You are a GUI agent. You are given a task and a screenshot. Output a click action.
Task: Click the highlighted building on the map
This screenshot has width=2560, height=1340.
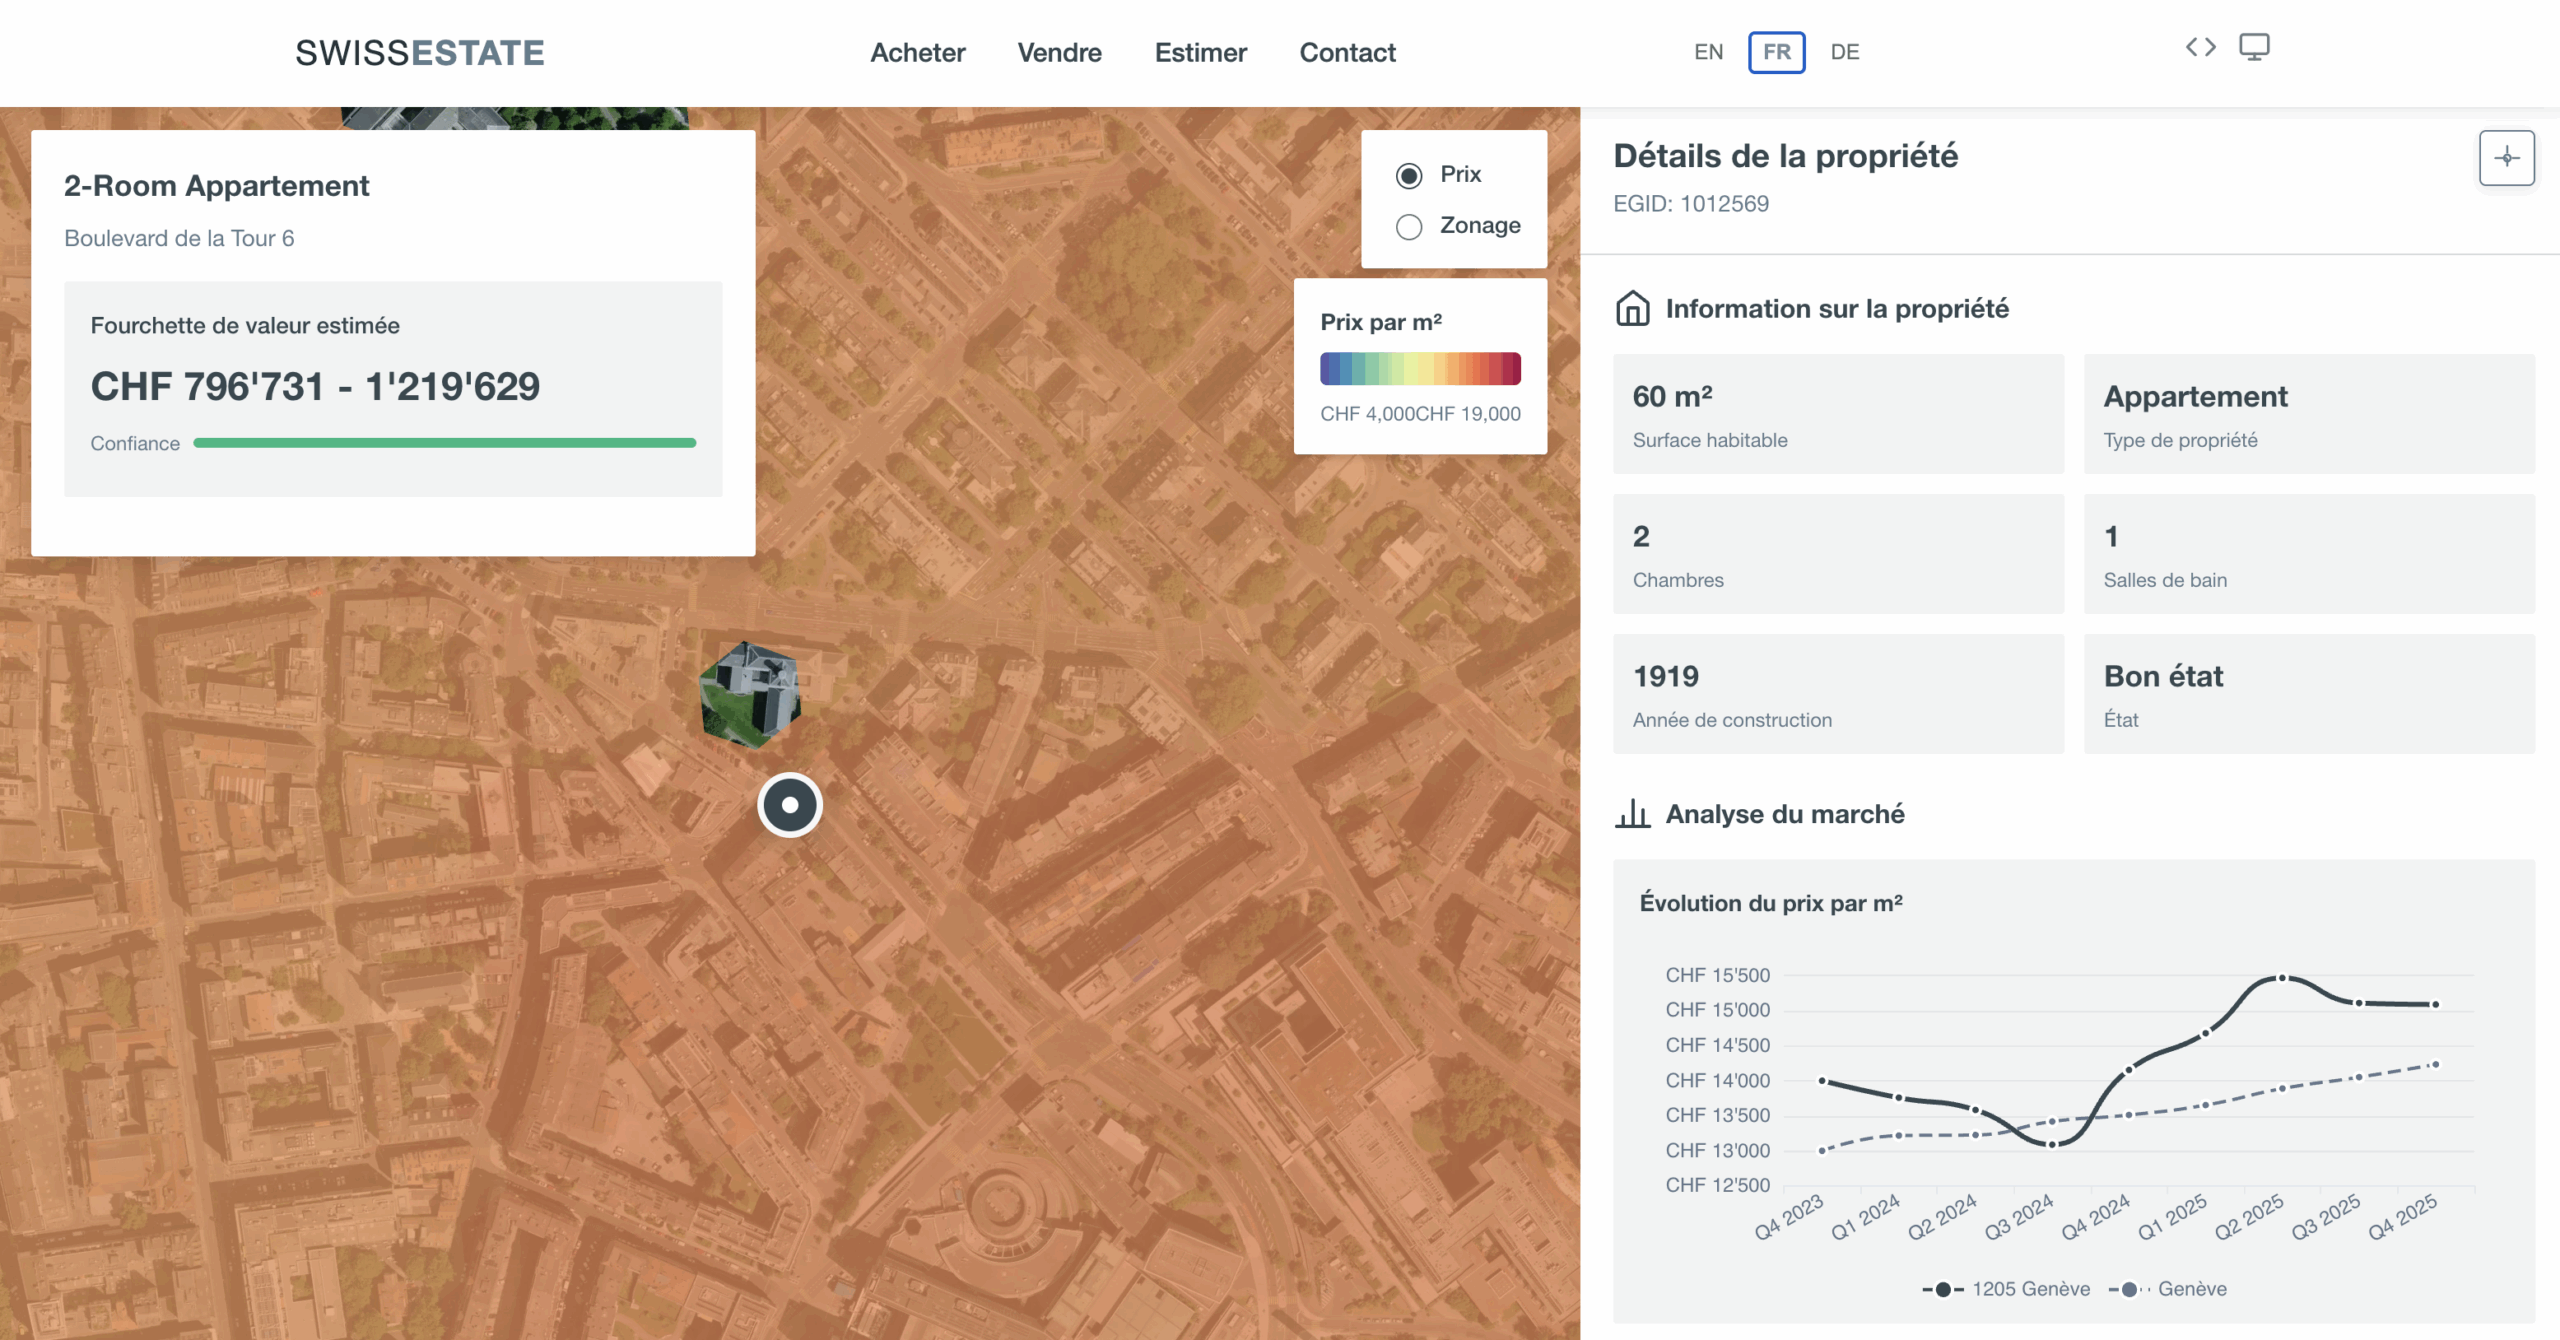(x=751, y=694)
